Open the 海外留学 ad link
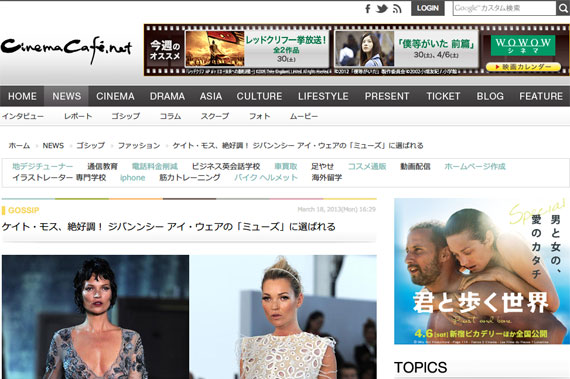Screen dimensions: 570x379 [327, 178]
